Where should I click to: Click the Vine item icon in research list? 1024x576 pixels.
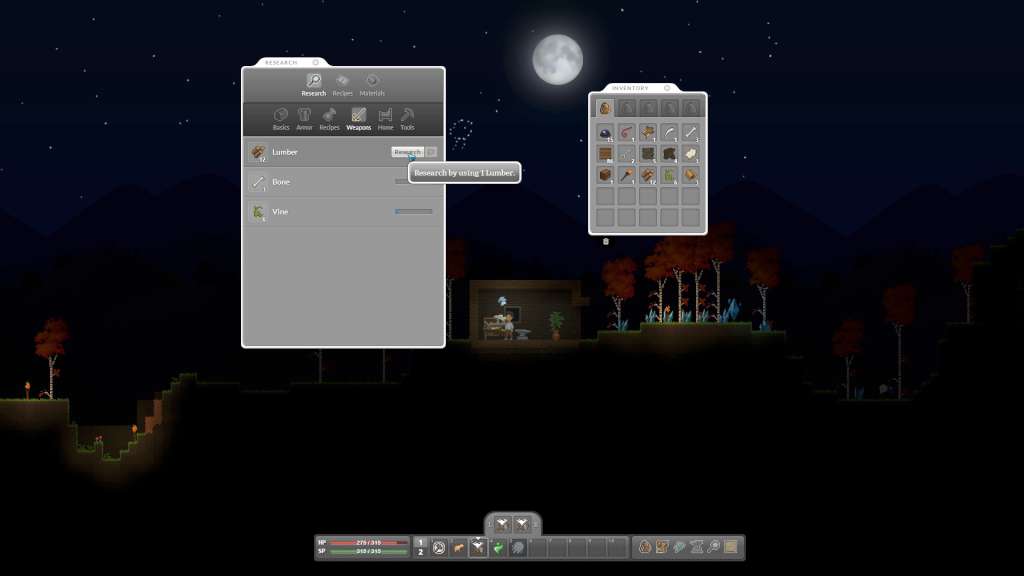click(258, 211)
